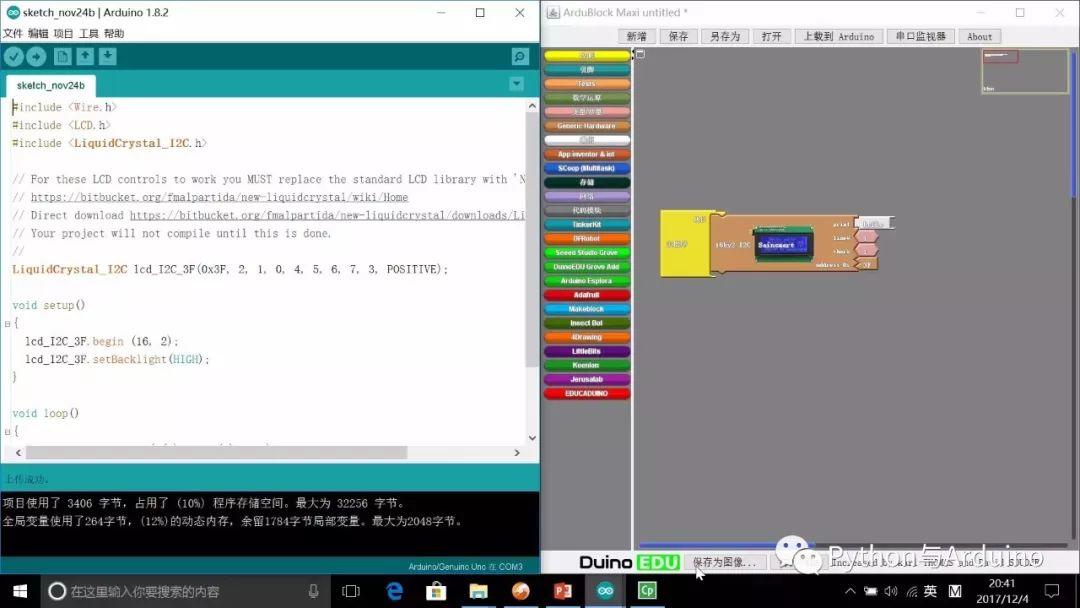This screenshot has height=608, width=1080.
Task: Collapse the setup() function fold marker
Action: [8, 324]
